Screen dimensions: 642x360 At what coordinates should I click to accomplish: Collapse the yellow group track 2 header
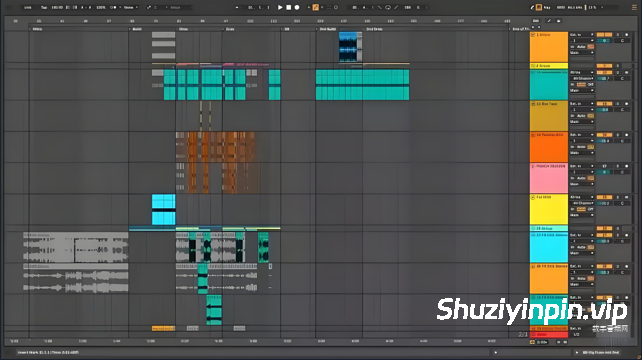(533, 66)
